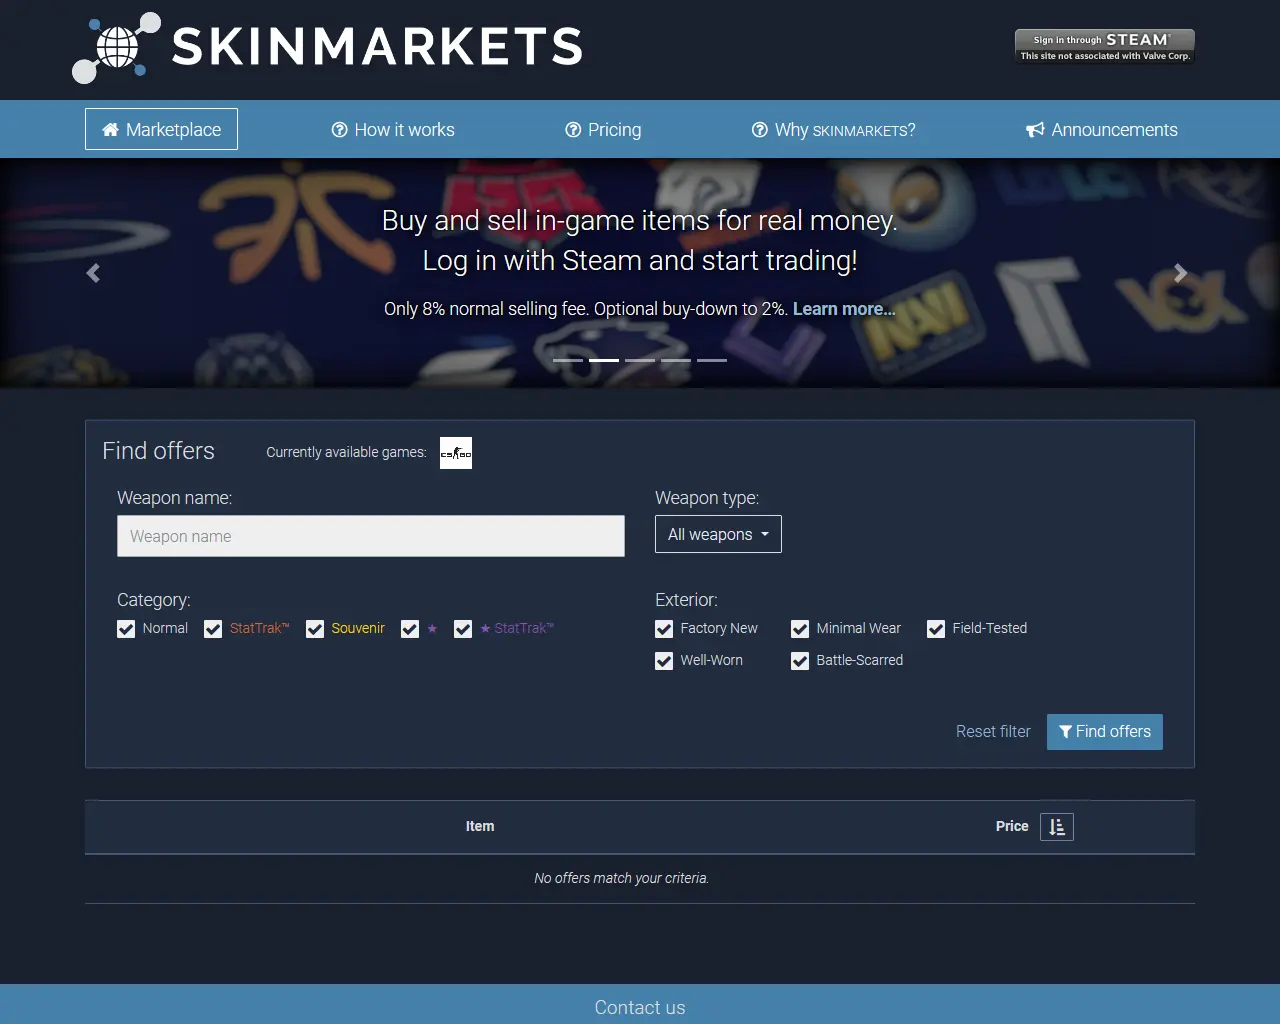Toggle the Souvenir category checkbox
This screenshot has width=1280, height=1024.
(x=315, y=629)
